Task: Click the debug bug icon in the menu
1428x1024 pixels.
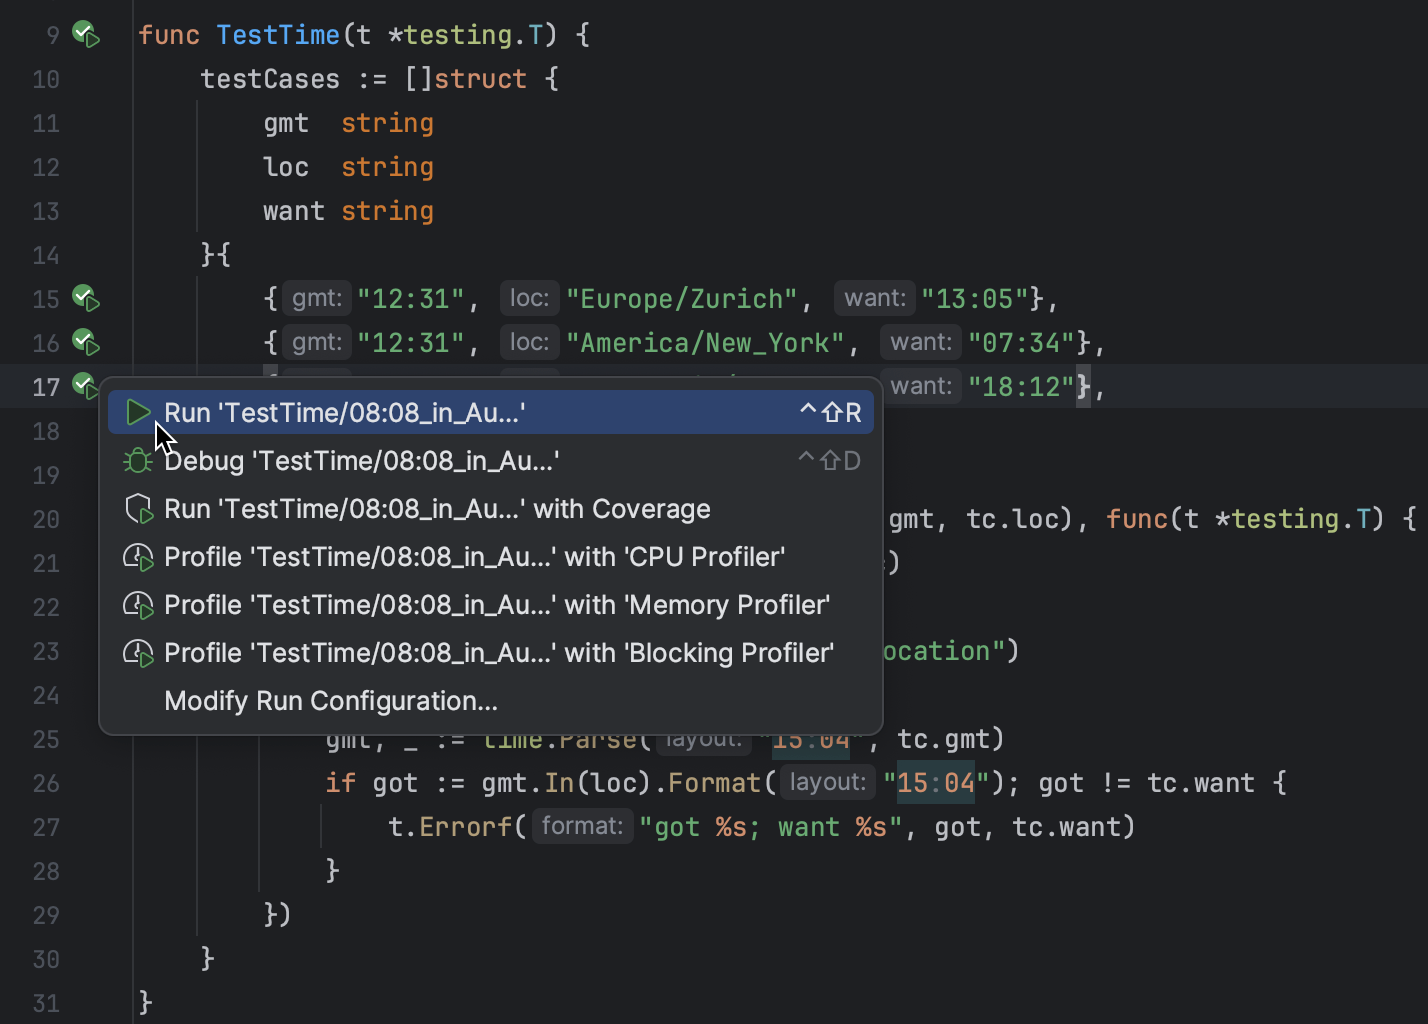Action: [138, 460]
